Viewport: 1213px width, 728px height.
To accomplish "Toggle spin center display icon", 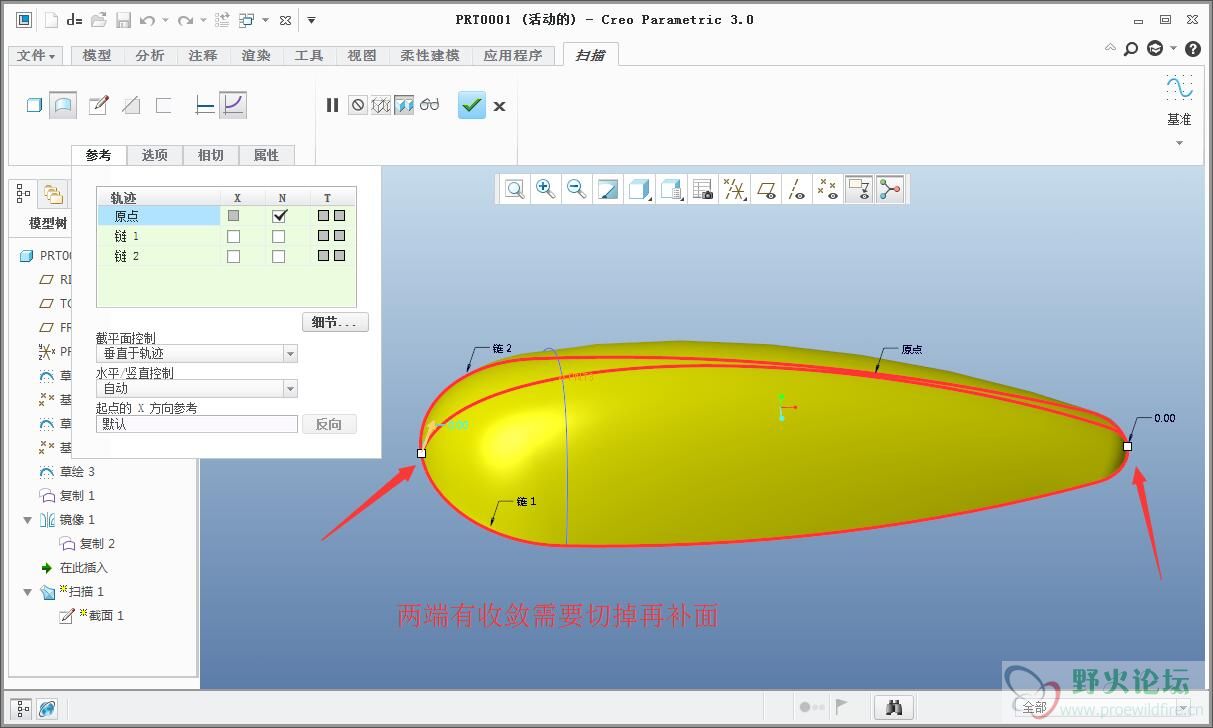I will 889,189.
